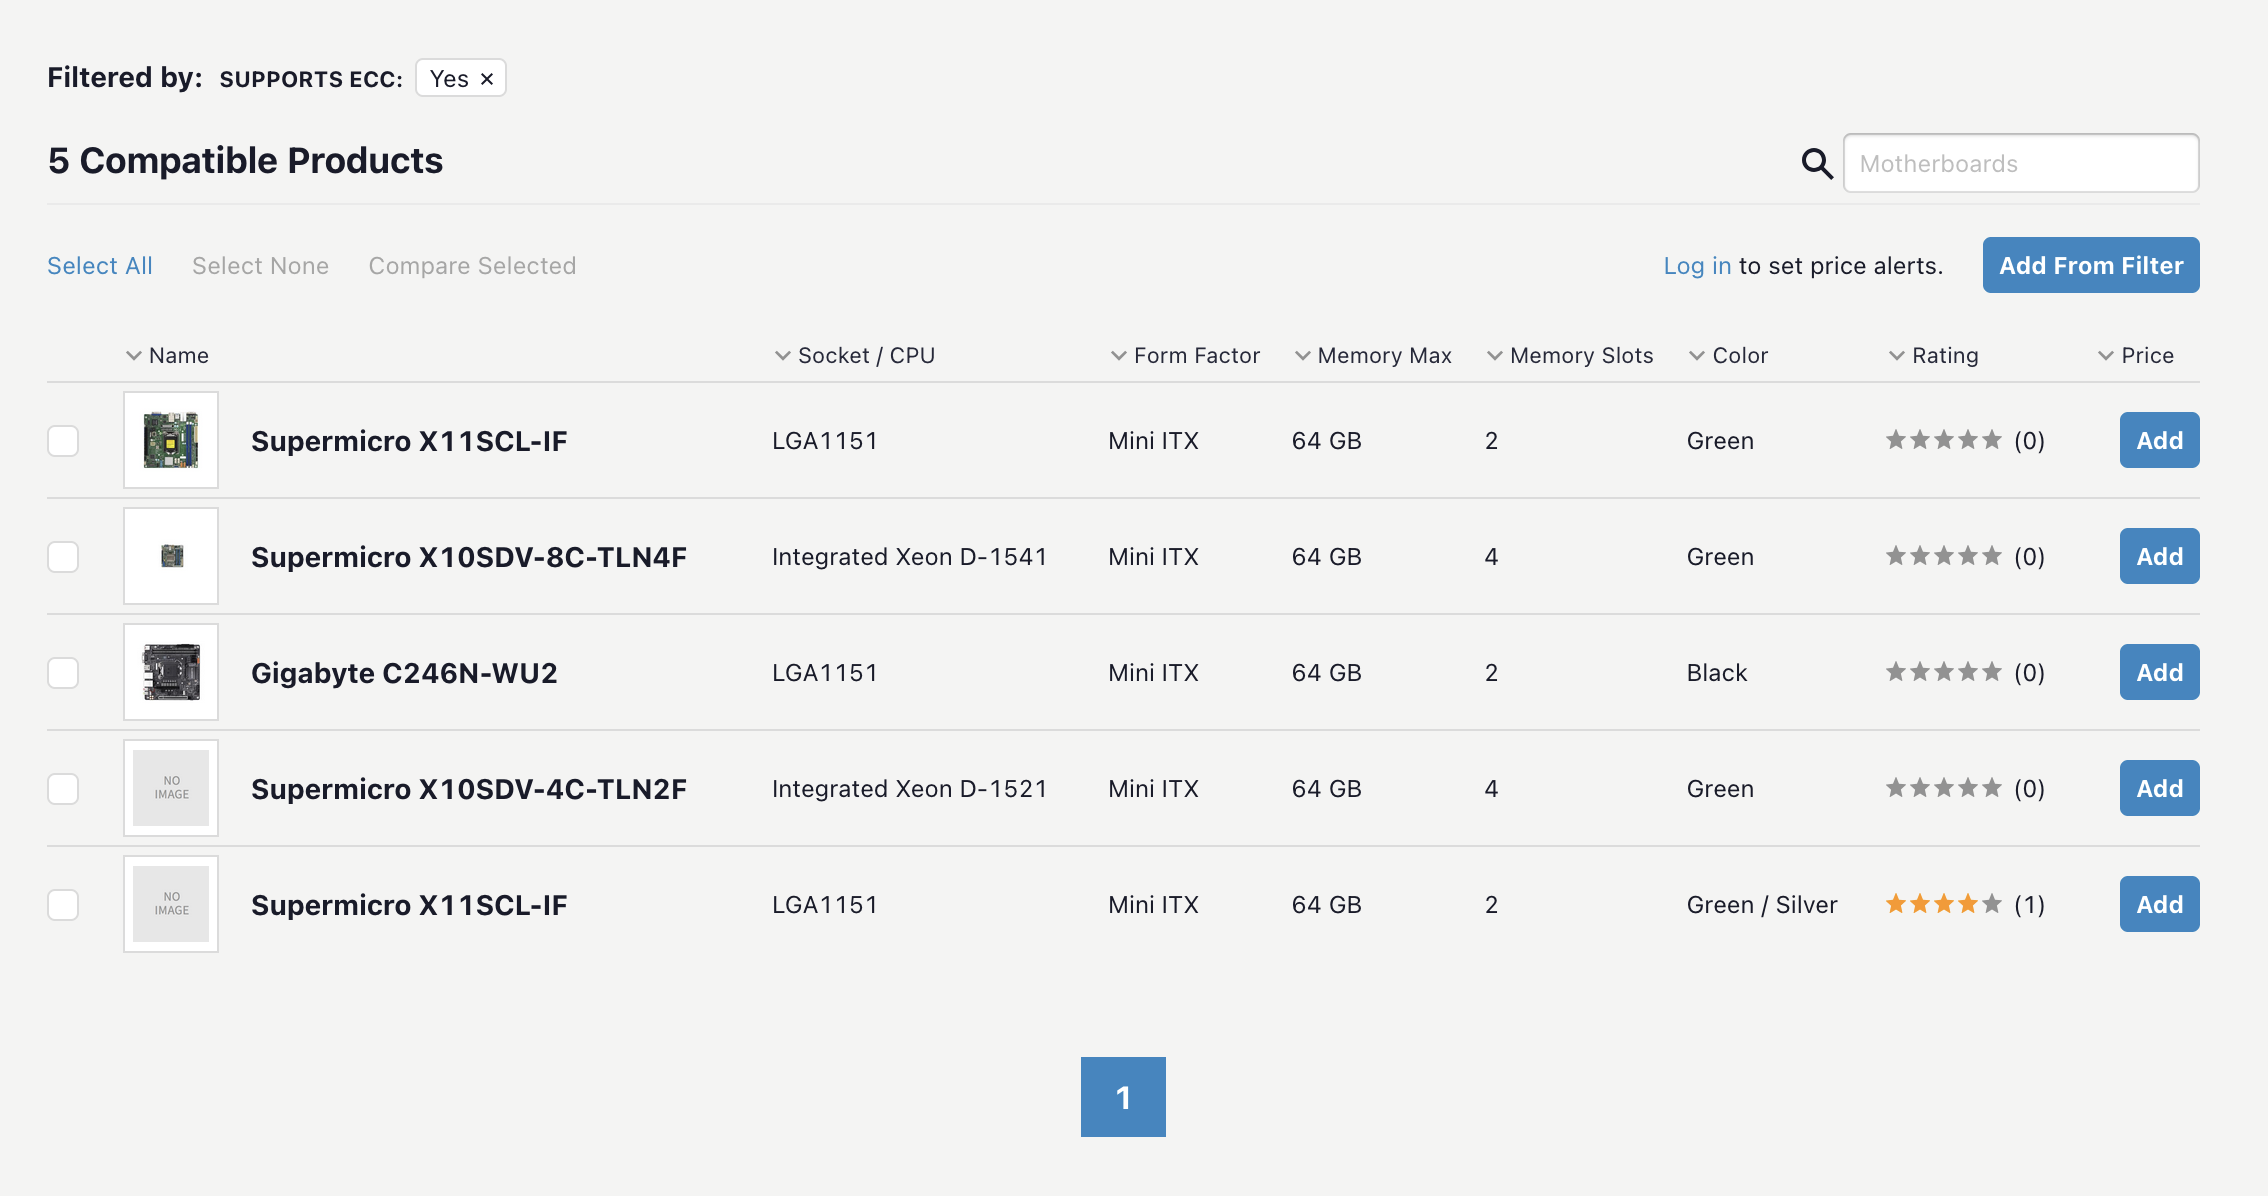Click star rating of Supermicro X10SDV-4C-TLN2F
The image size is (2268, 1196).
coord(1943,788)
